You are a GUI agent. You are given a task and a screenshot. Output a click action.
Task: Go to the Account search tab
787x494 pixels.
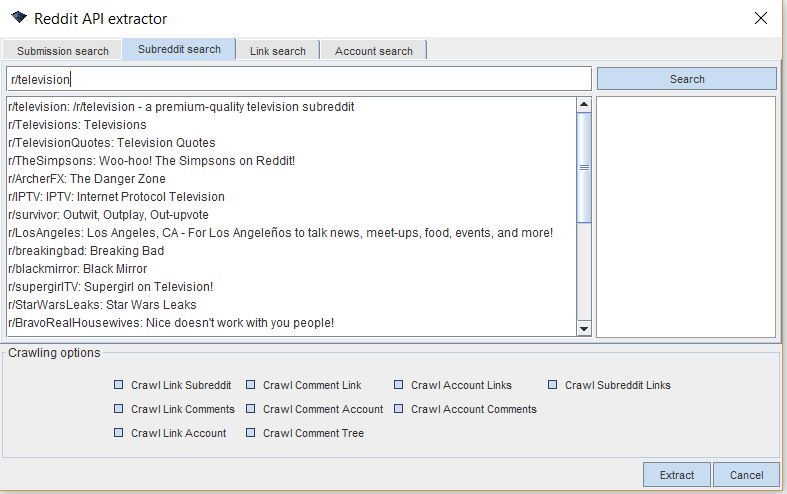(373, 51)
